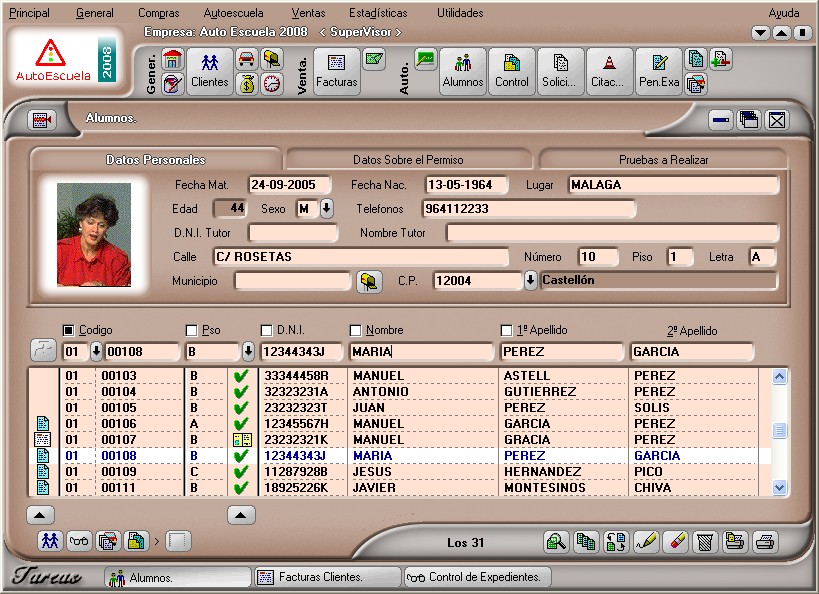
Task: Select the Control de Expedientes taskbar button
Action: [475, 577]
